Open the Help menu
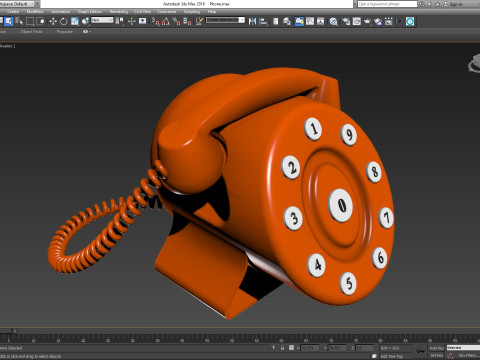The image size is (480, 360). point(212,12)
